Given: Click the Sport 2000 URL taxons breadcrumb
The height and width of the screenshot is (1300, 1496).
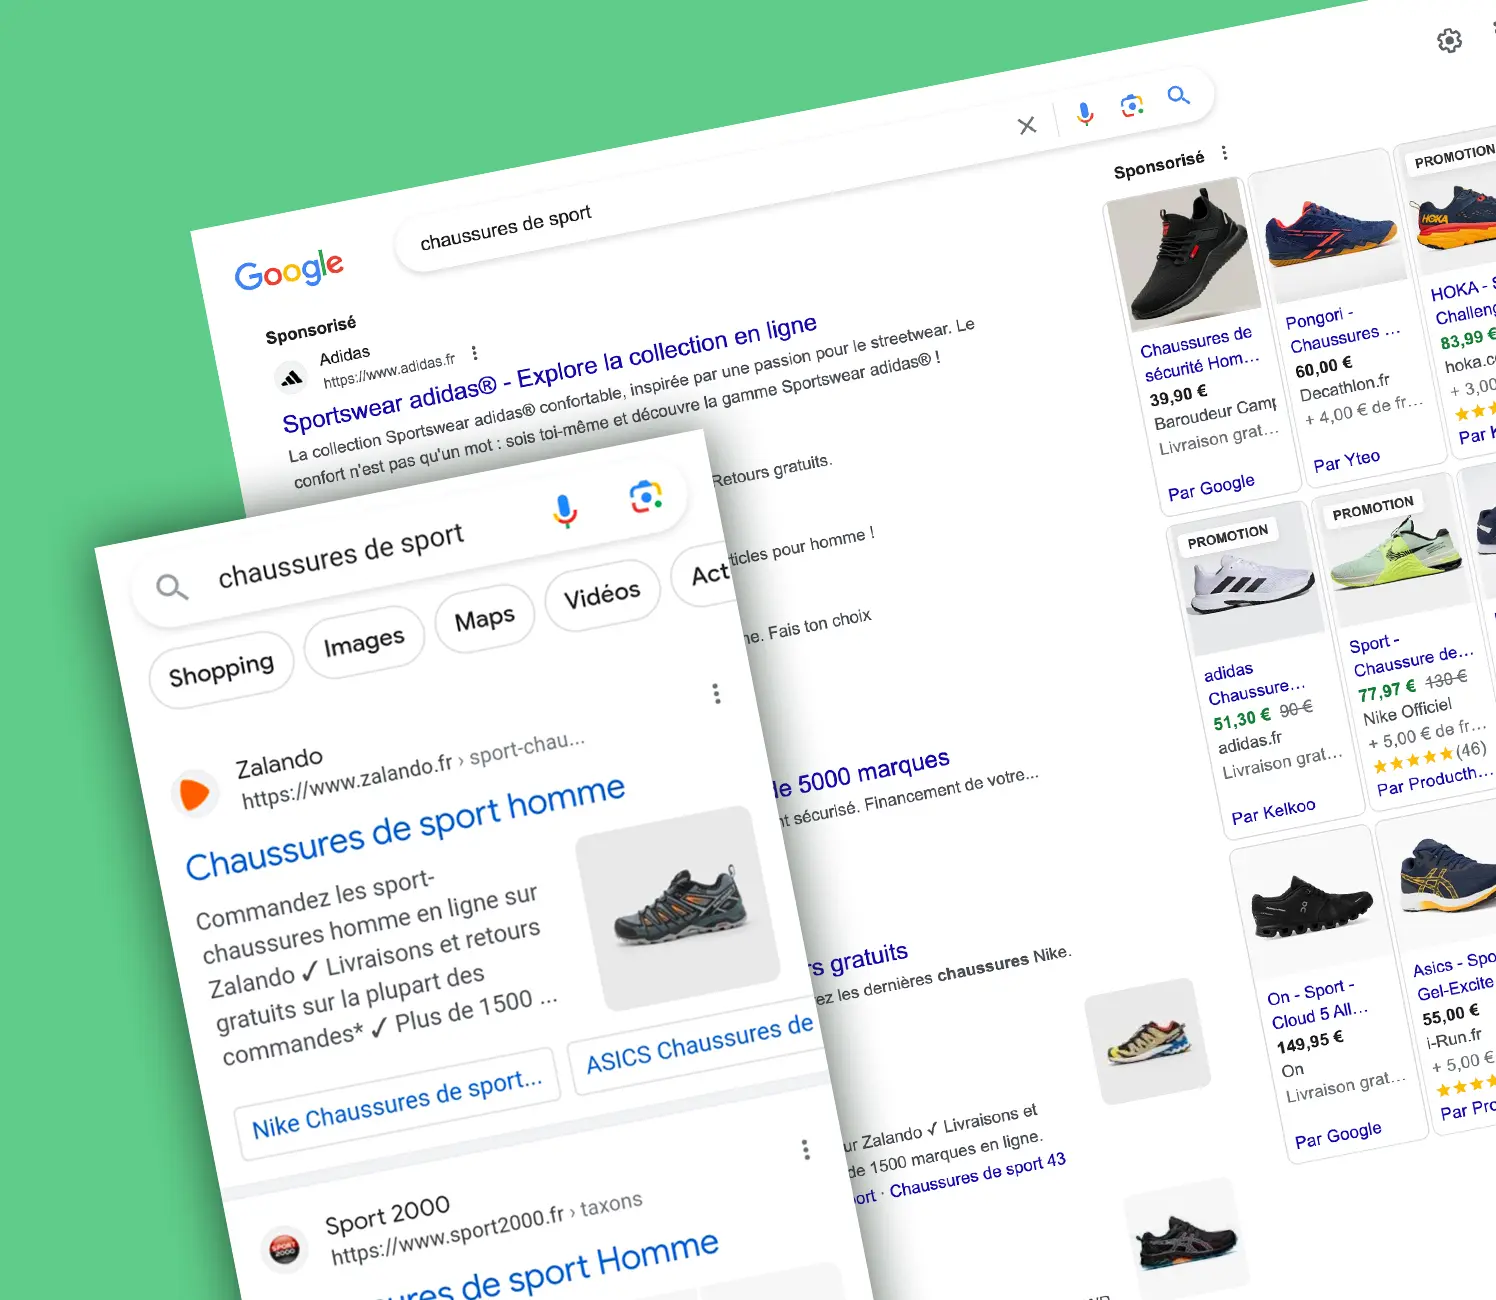Looking at the screenshot, I should (486, 1227).
